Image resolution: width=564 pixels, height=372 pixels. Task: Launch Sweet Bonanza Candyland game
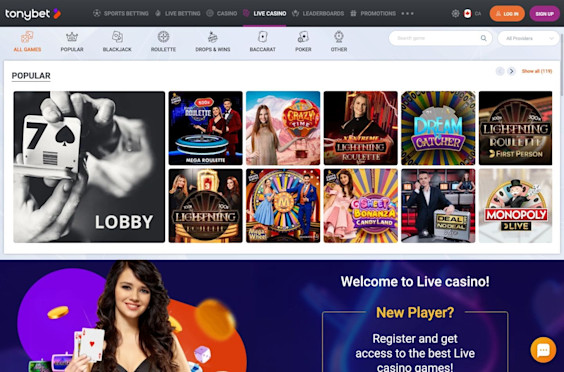point(361,206)
